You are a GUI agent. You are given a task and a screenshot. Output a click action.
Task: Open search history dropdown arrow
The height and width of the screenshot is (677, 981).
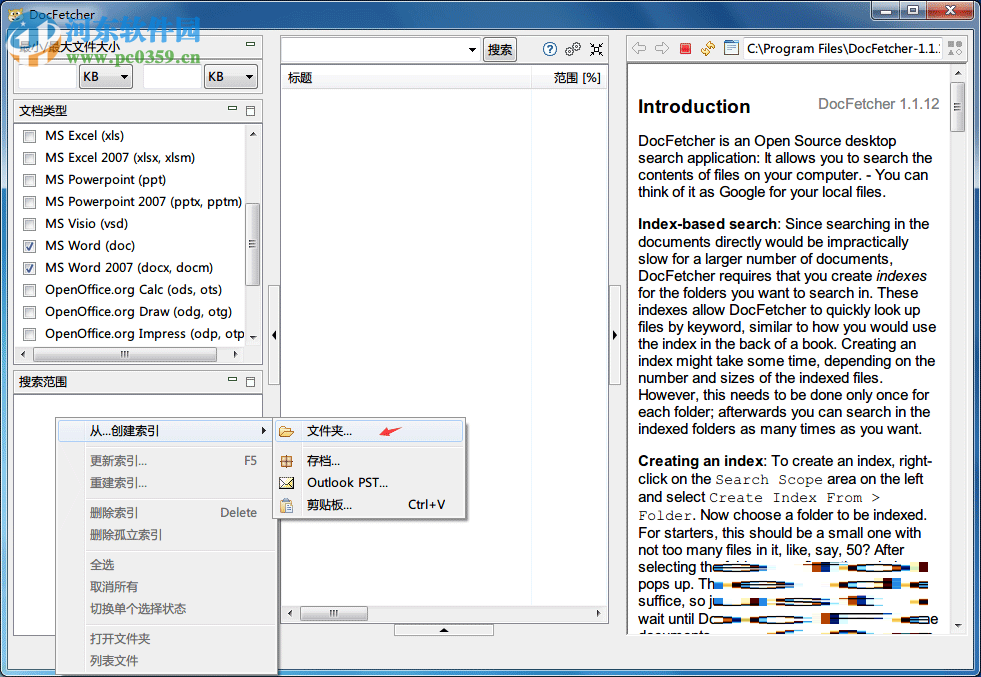(x=472, y=49)
